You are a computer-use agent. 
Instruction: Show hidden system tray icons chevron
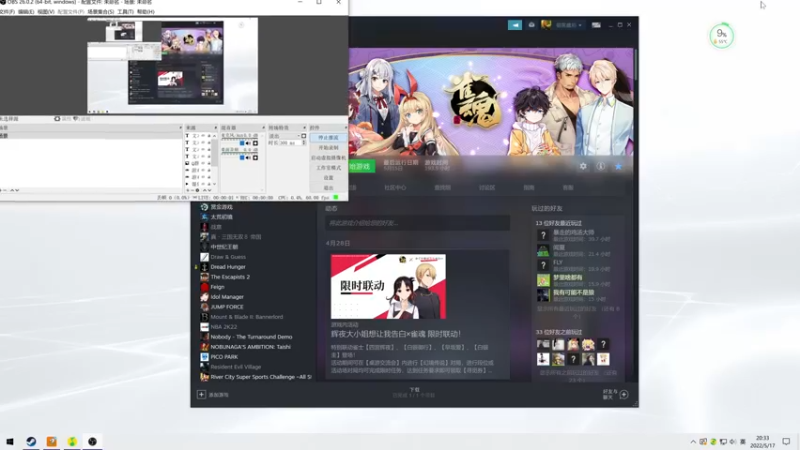pyautogui.click(x=693, y=441)
